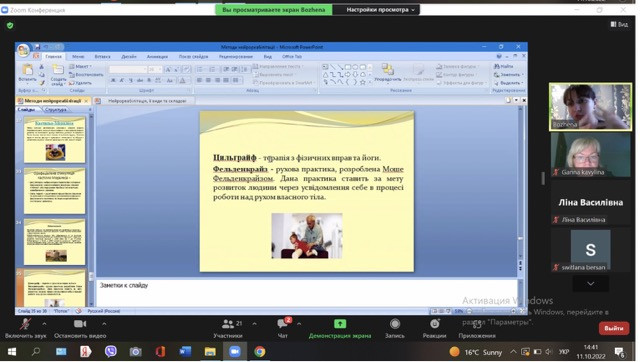Open the Реакции reactions menu
Screen dimensions: 640x362
click(434, 328)
